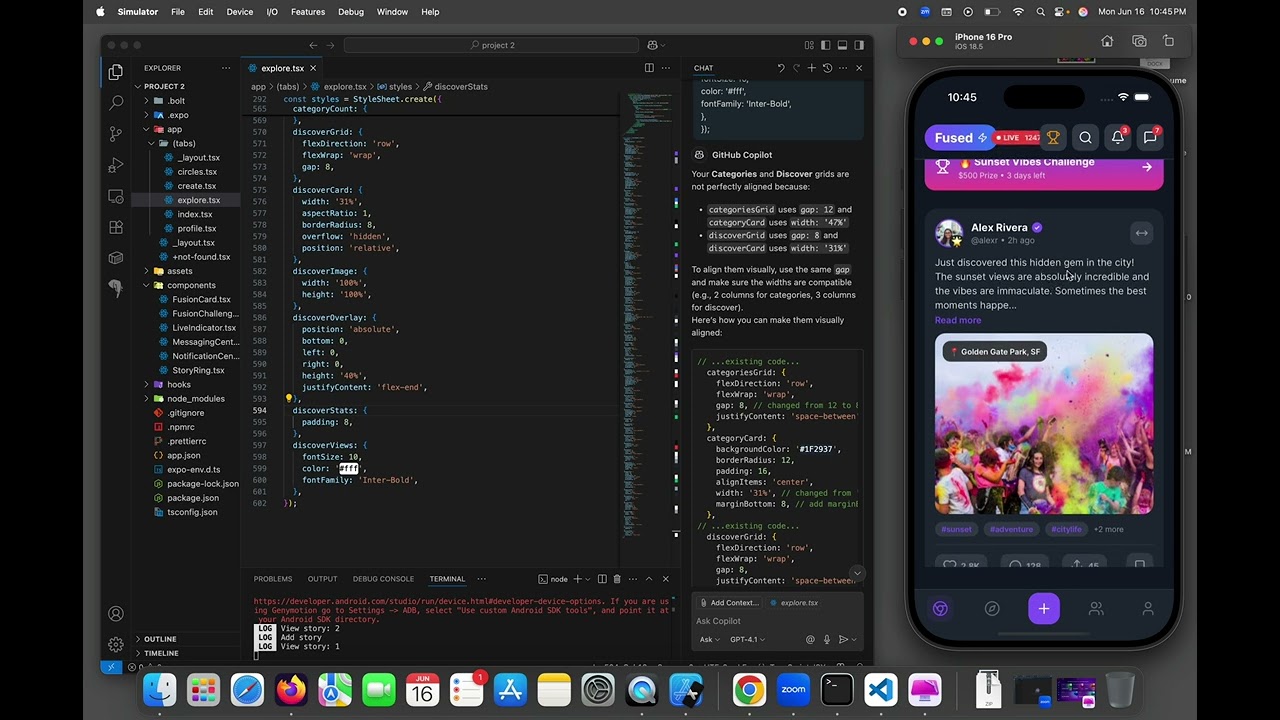This screenshot has width=1280, height=720.
Task: Open Chrome from the Dock
Action: [x=749, y=690]
